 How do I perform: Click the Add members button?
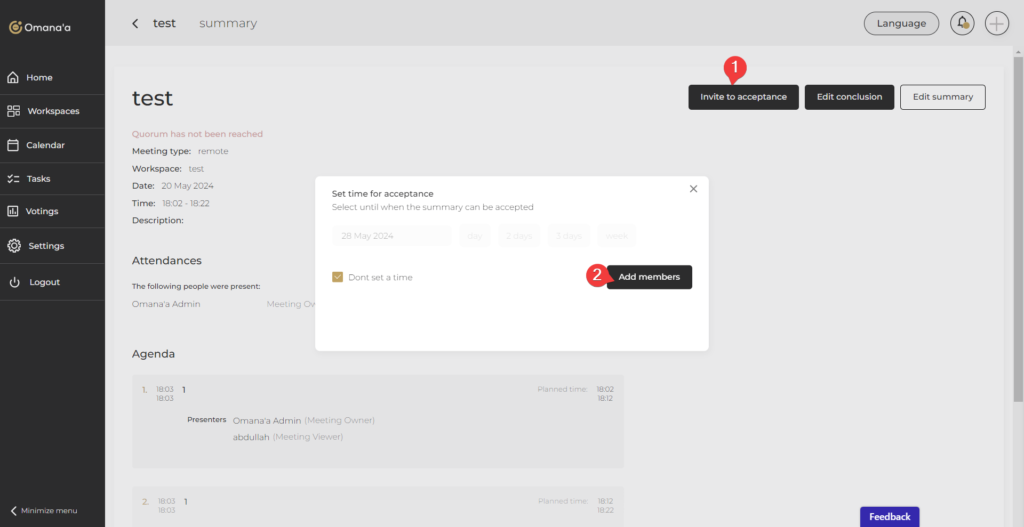tap(649, 277)
